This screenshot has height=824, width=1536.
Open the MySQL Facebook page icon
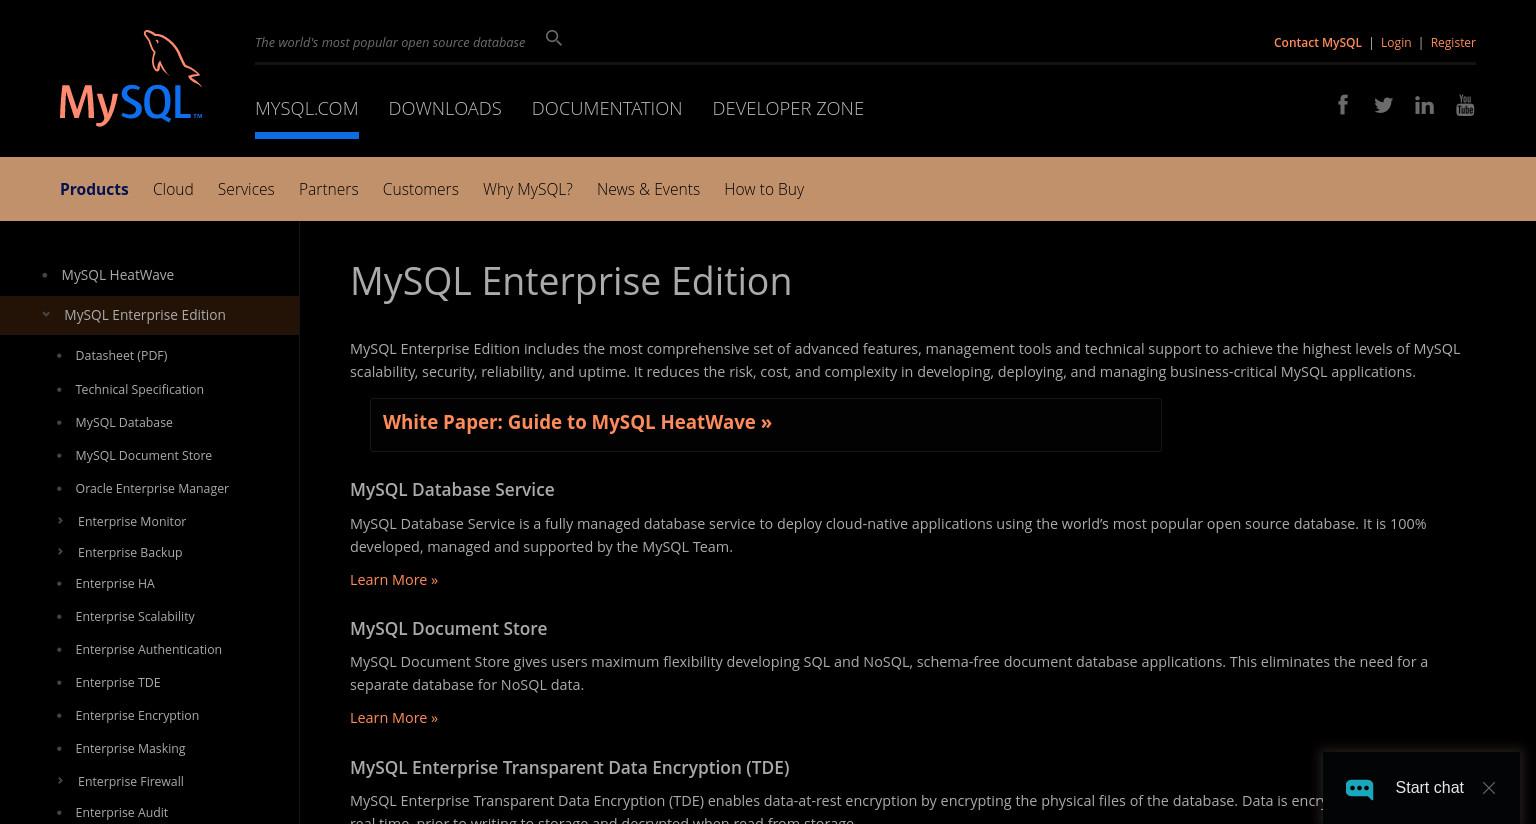click(1343, 105)
